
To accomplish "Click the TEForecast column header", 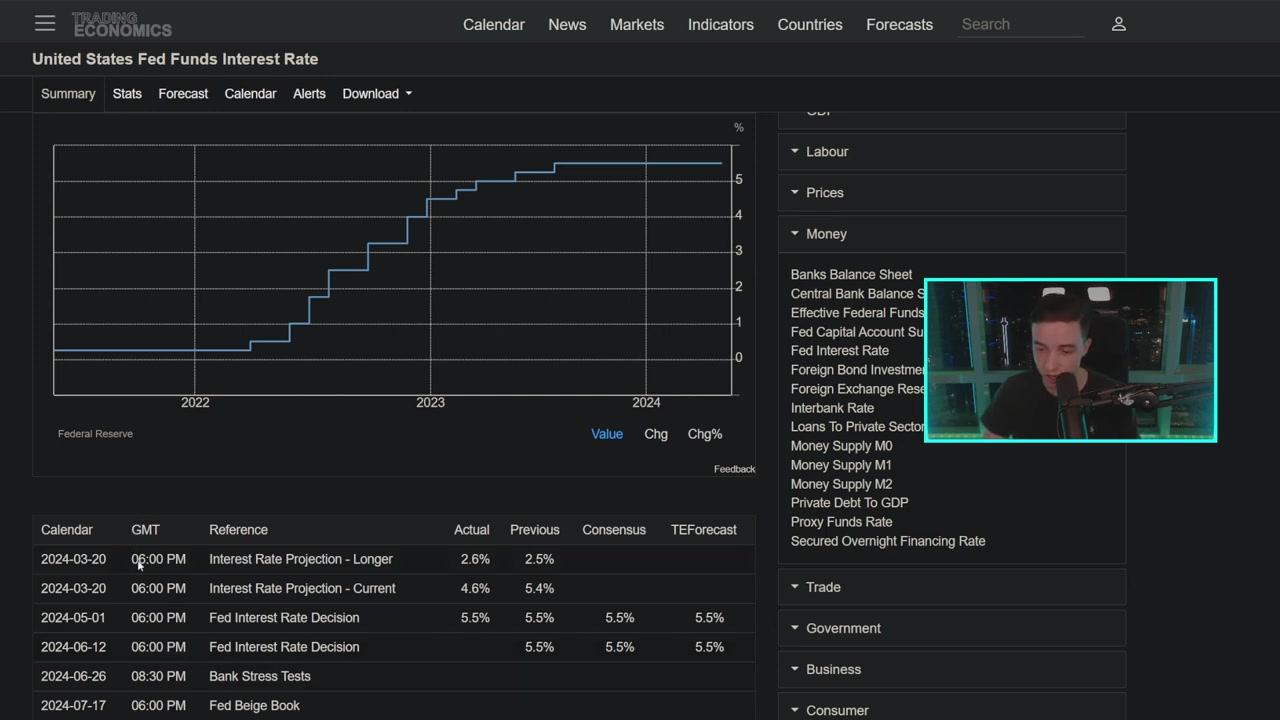I will [x=703, y=530].
